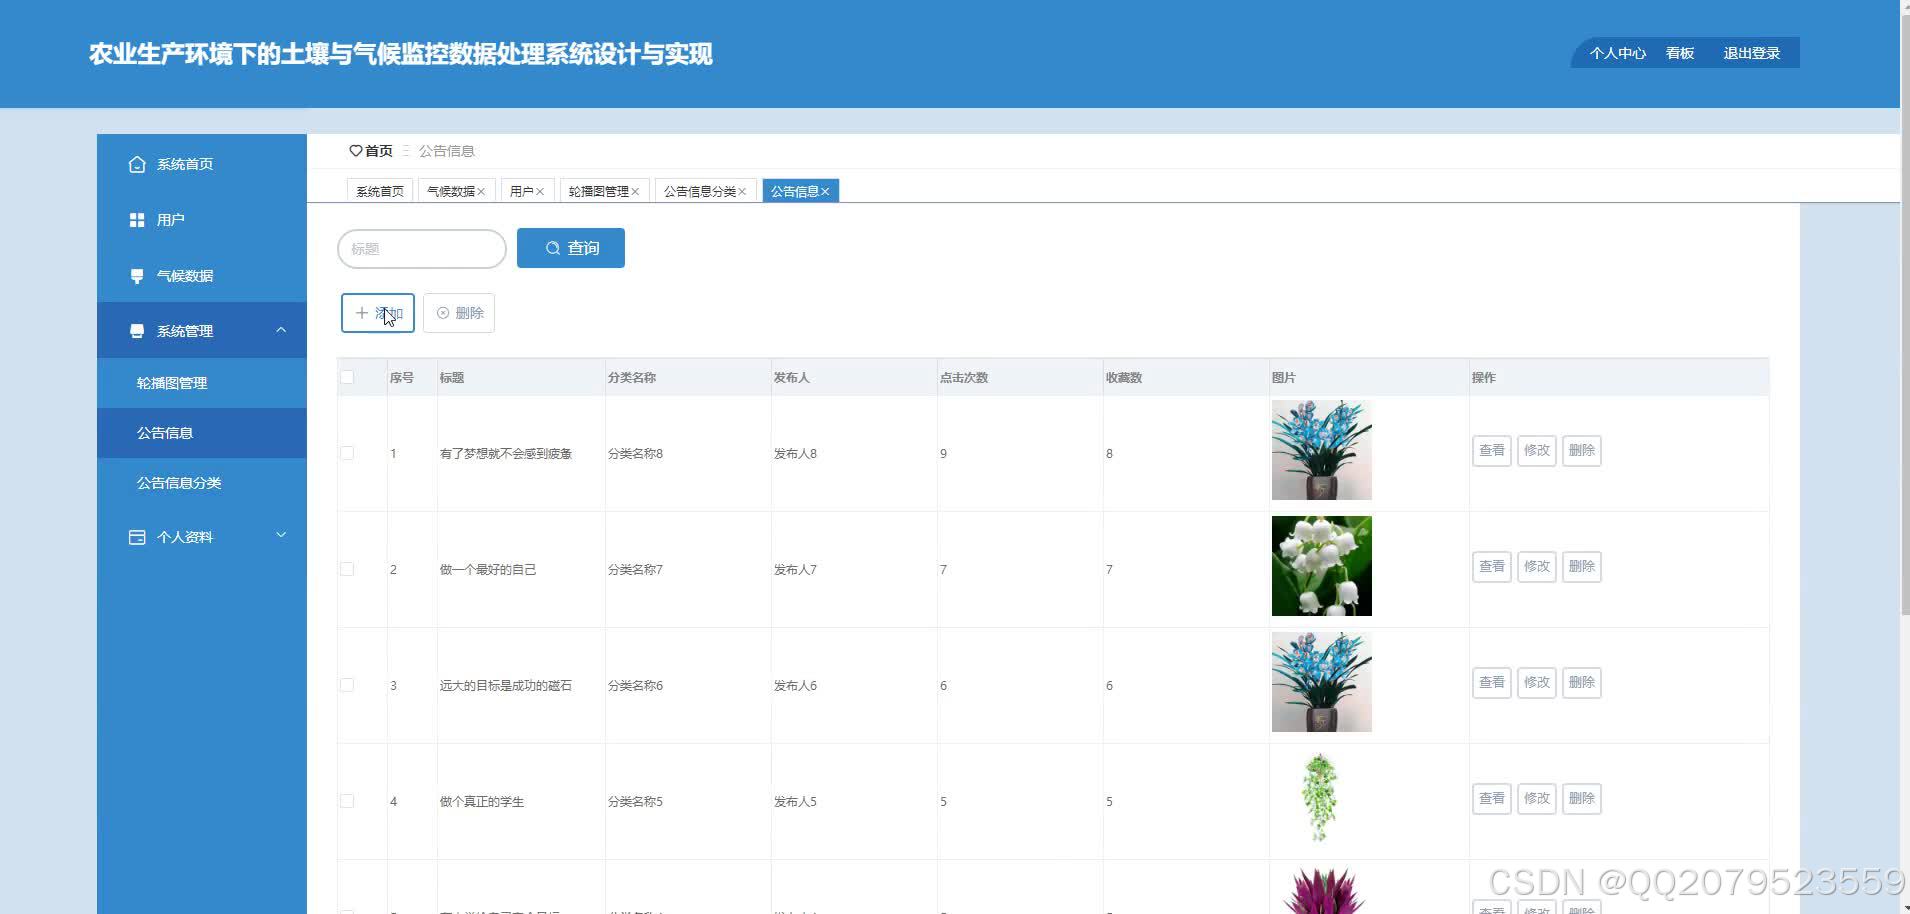Check the checkbox for row 2 做一个最好的自己
The image size is (1910, 914).
(x=347, y=568)
